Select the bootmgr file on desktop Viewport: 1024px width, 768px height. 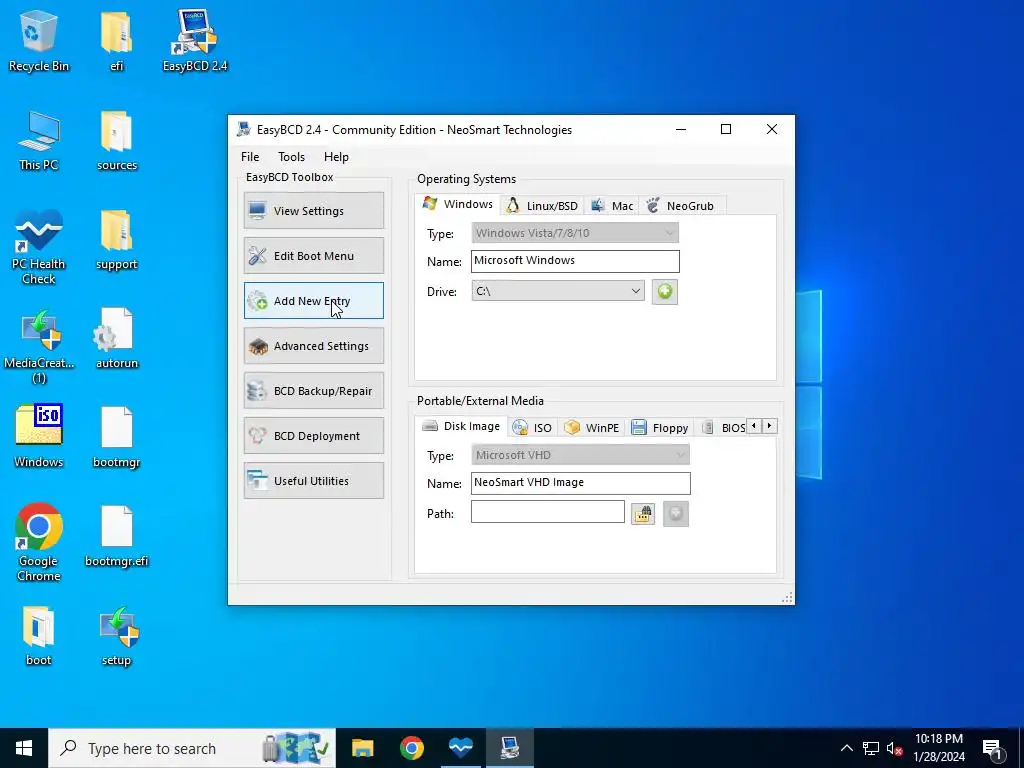pos(116,436)
